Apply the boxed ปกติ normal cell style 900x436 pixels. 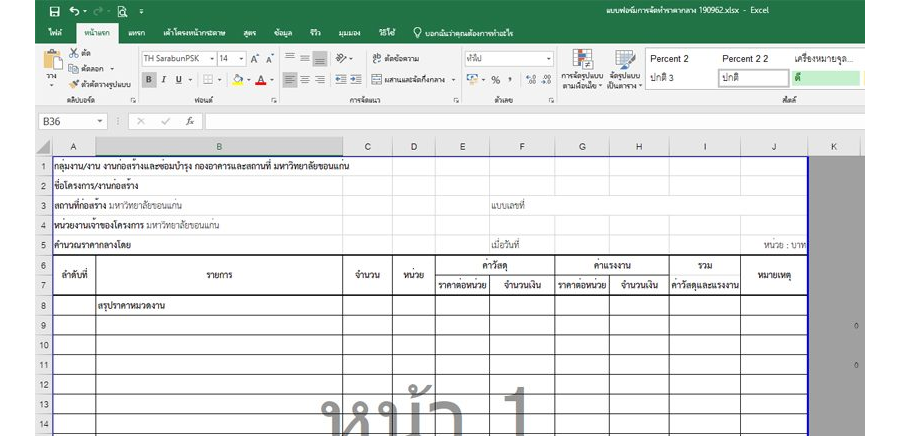(753, 78)
